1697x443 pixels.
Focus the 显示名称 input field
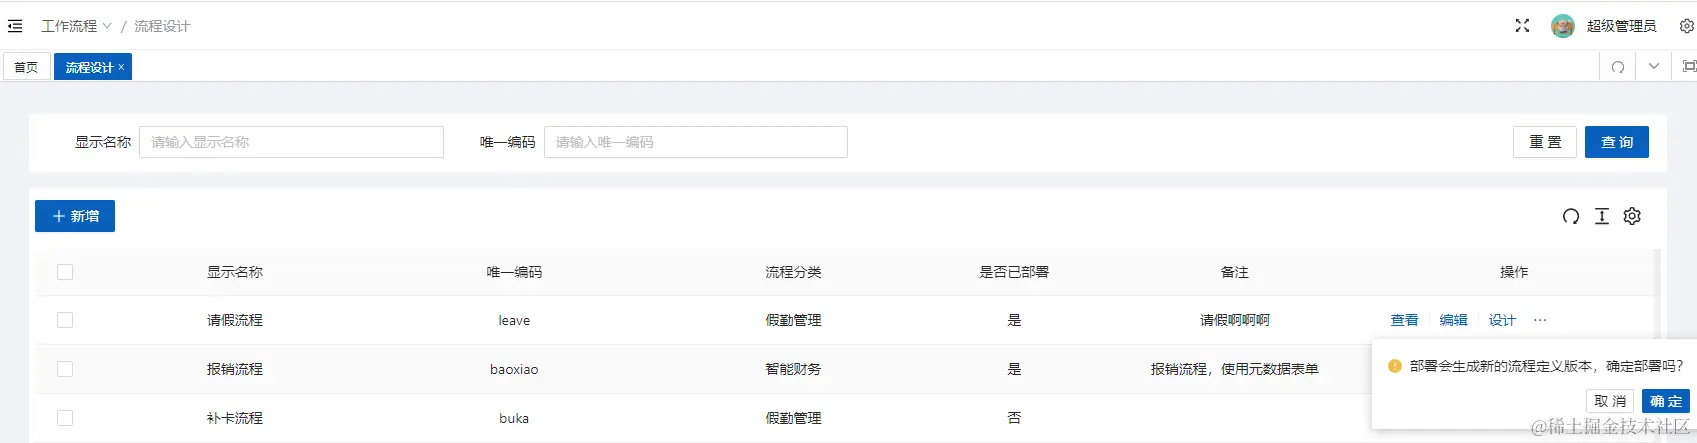pyautogui.click(x=291, y=142)
